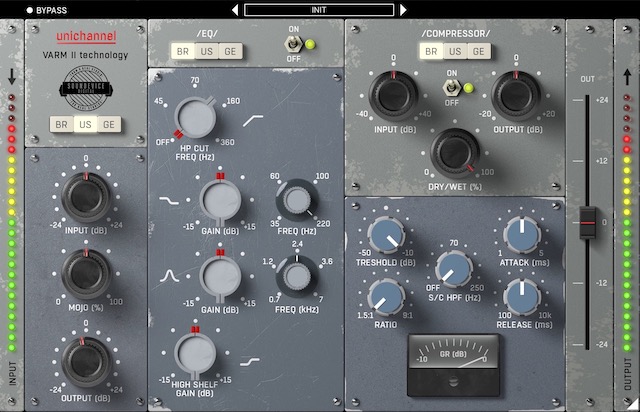The width and height of the screenshot is (640, 412).
Task: Go to previous preset with left arrow
Action: 234,10
